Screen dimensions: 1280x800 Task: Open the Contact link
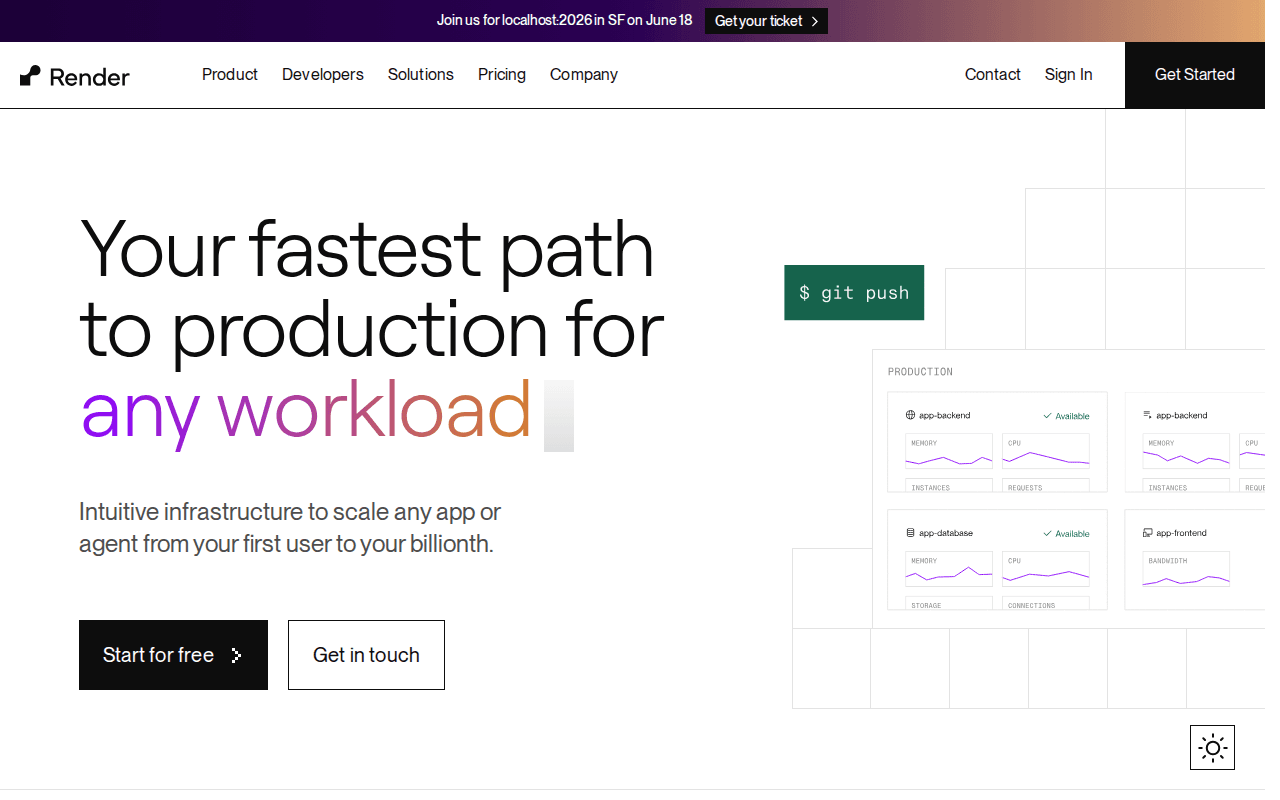click(x=993, y=75)
